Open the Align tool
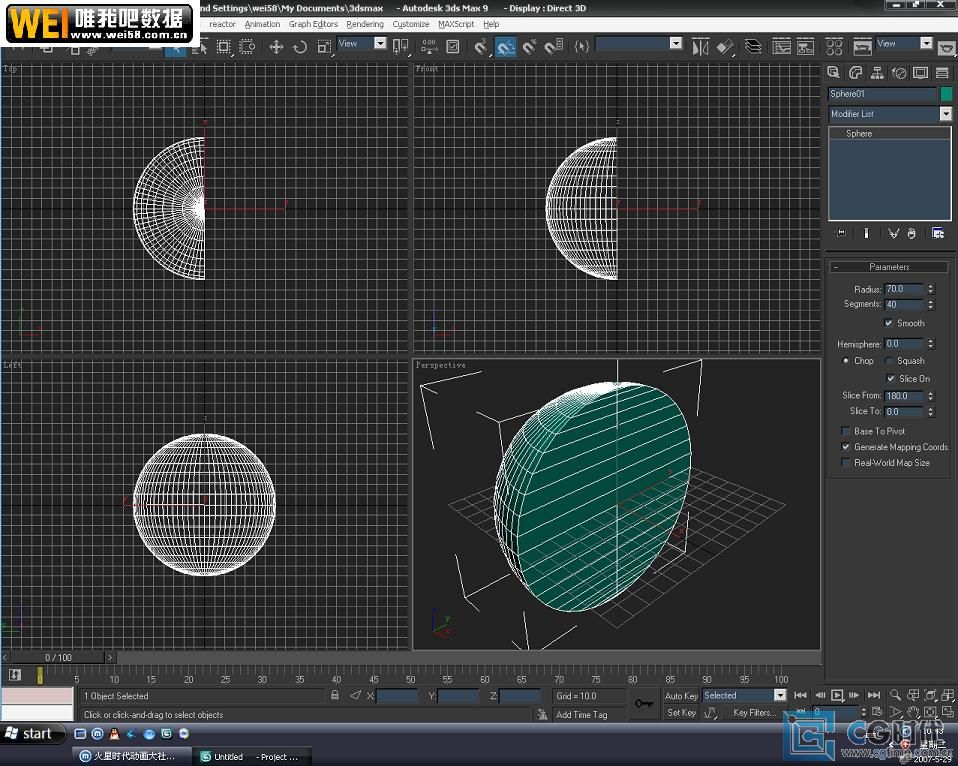The height and width of the screenshot is (766, 958). [725, 47]
